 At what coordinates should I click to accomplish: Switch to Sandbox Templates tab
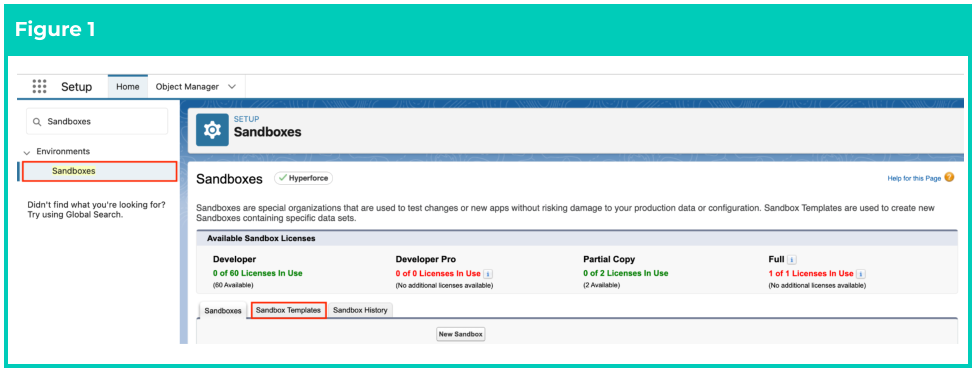(289, 310)
